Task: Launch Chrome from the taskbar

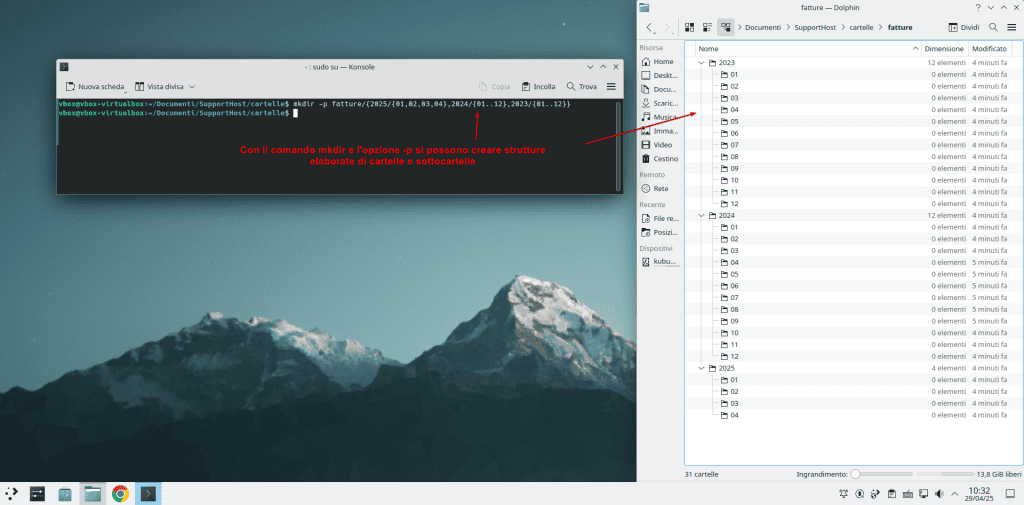Action: point(120,494)
